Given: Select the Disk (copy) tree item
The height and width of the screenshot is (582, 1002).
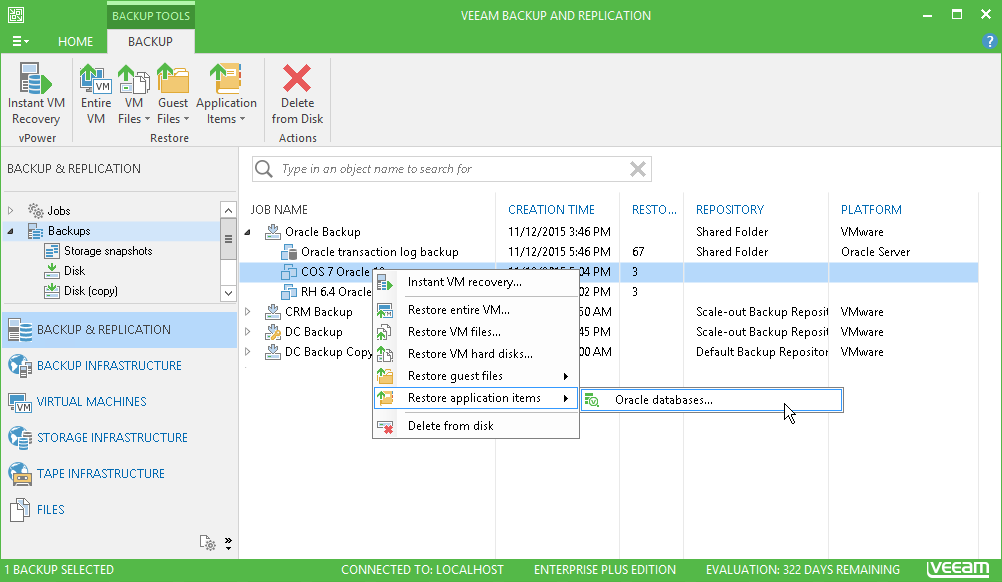Looking at the screenshot, I should click(x=91, y=291).
